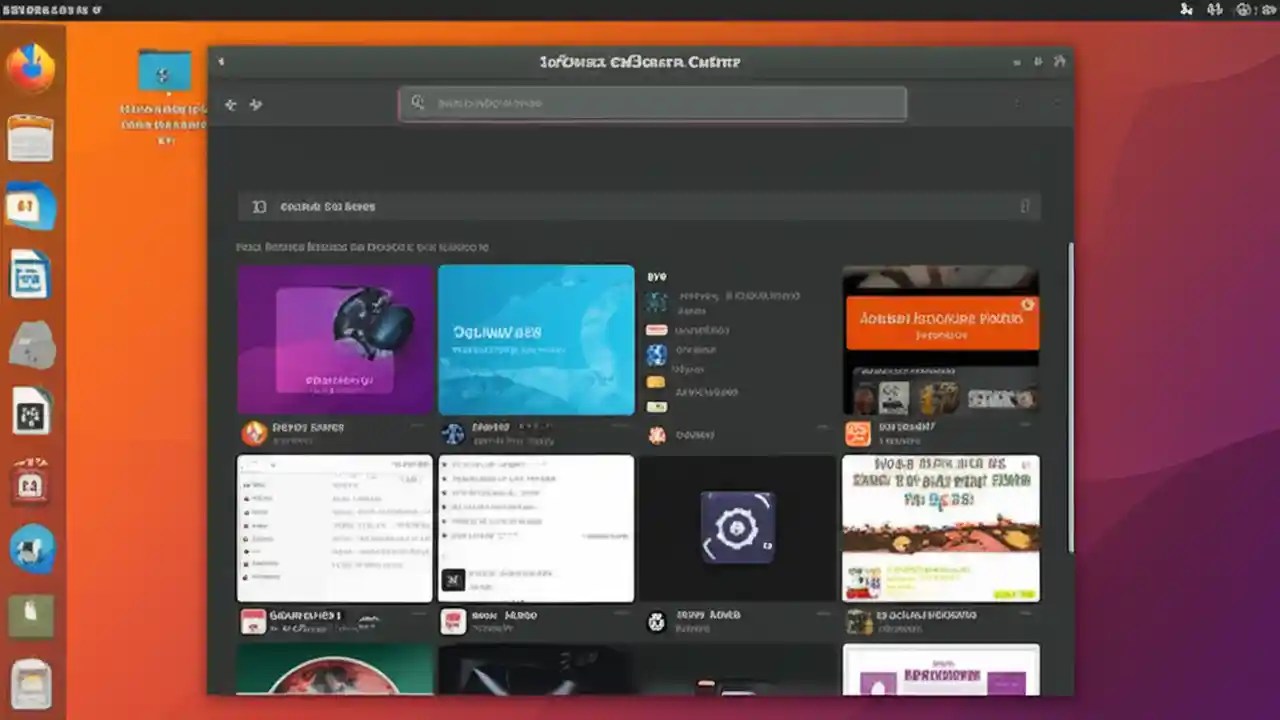Click the yellow app icon in the middle column
This screenshot has height=720, width=1280.
(657, 381)
